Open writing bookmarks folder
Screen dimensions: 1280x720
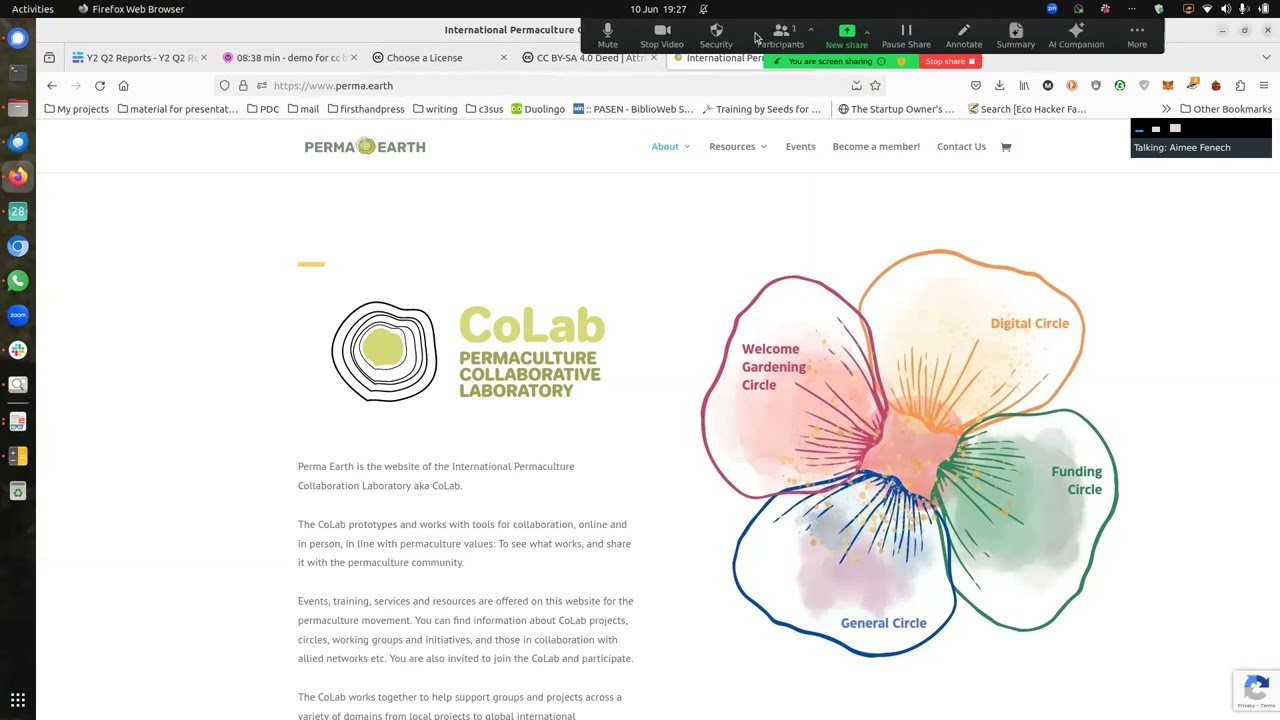(x=435, y=109)
